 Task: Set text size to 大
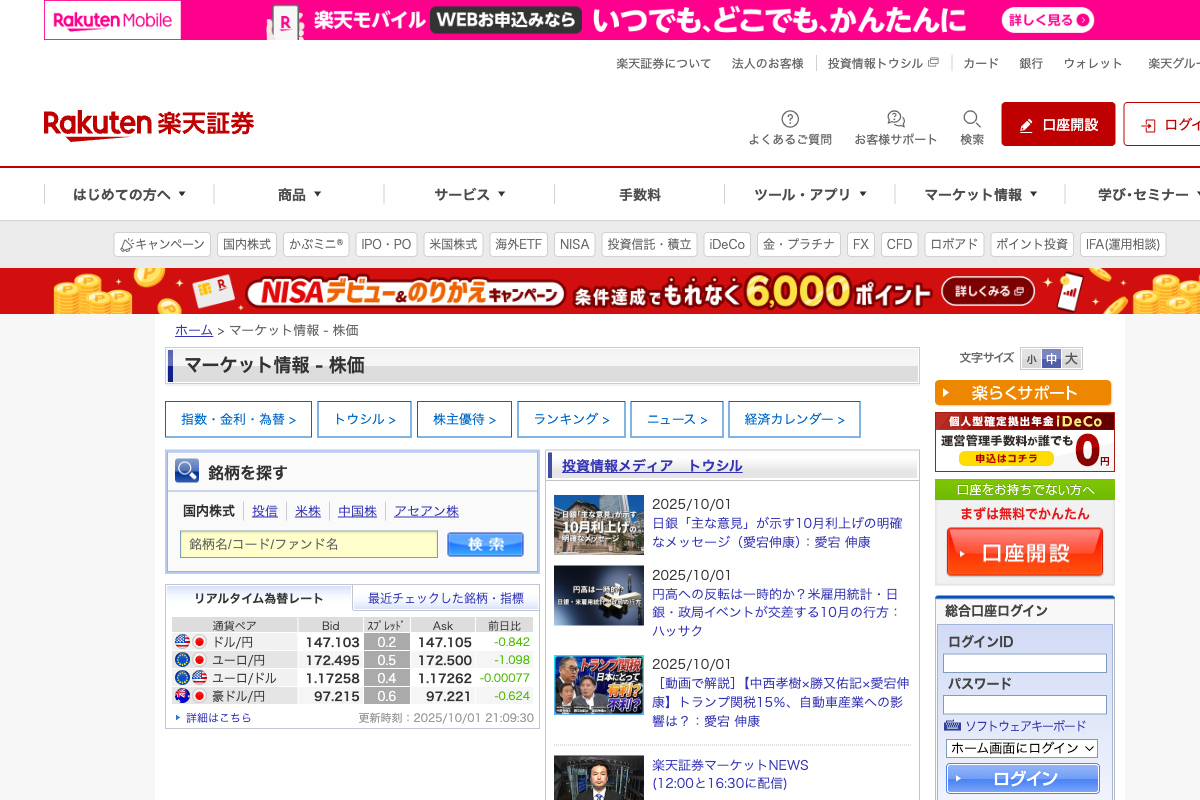point(1071,359)
